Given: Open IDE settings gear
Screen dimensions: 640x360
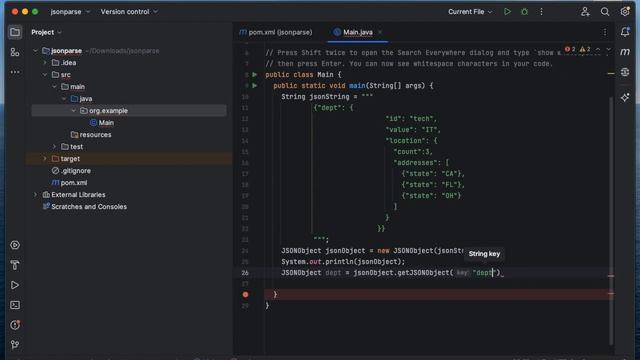Looking at the screenshot, I should coord(625,12).
